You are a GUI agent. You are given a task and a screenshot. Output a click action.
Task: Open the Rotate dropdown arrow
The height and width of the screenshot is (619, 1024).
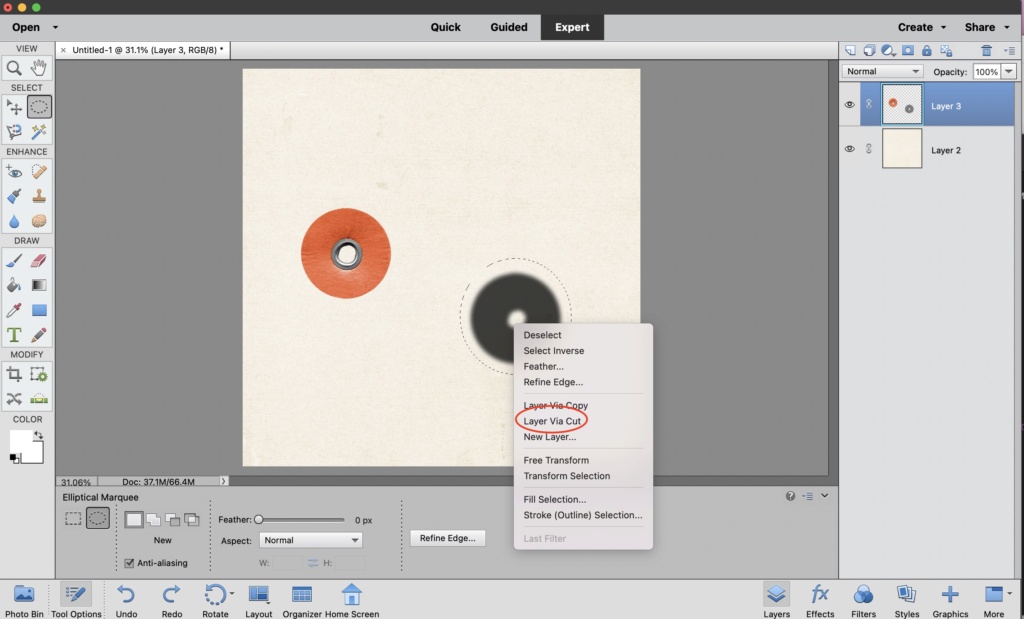(232, 594)
